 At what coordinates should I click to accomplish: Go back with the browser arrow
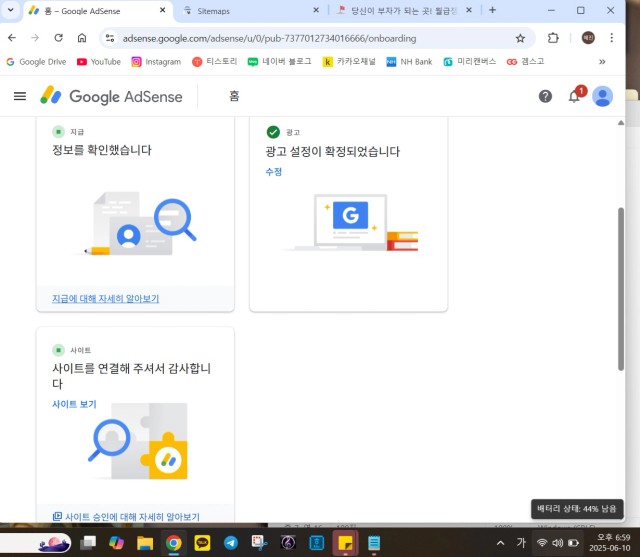[x=12, y=38]
